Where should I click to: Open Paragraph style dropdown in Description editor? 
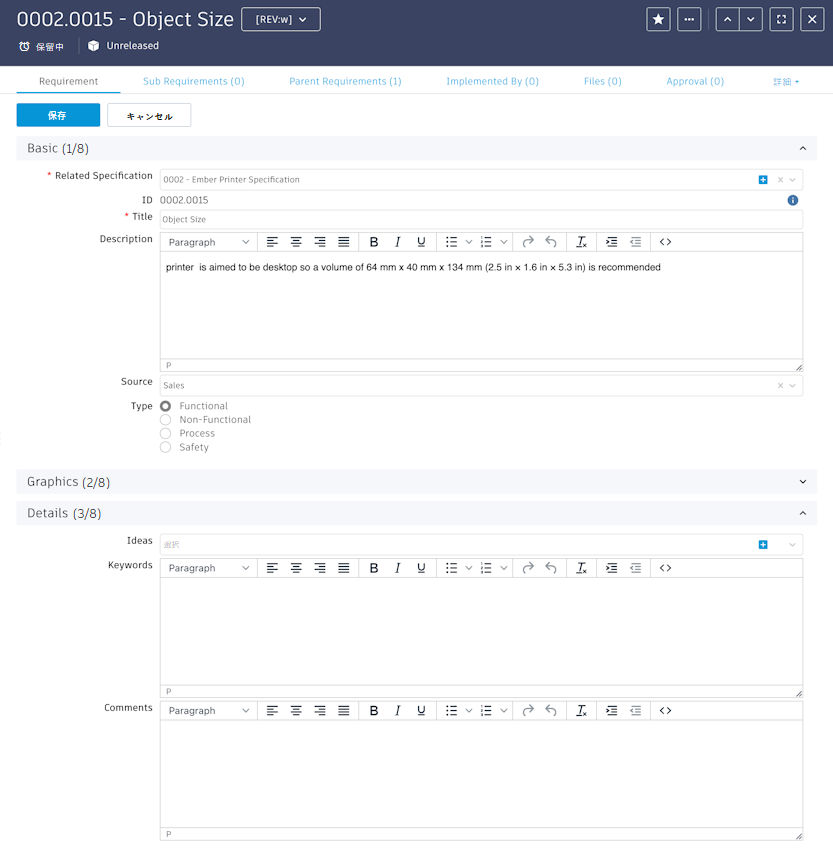pyautogui.click(x=209, y=242)
